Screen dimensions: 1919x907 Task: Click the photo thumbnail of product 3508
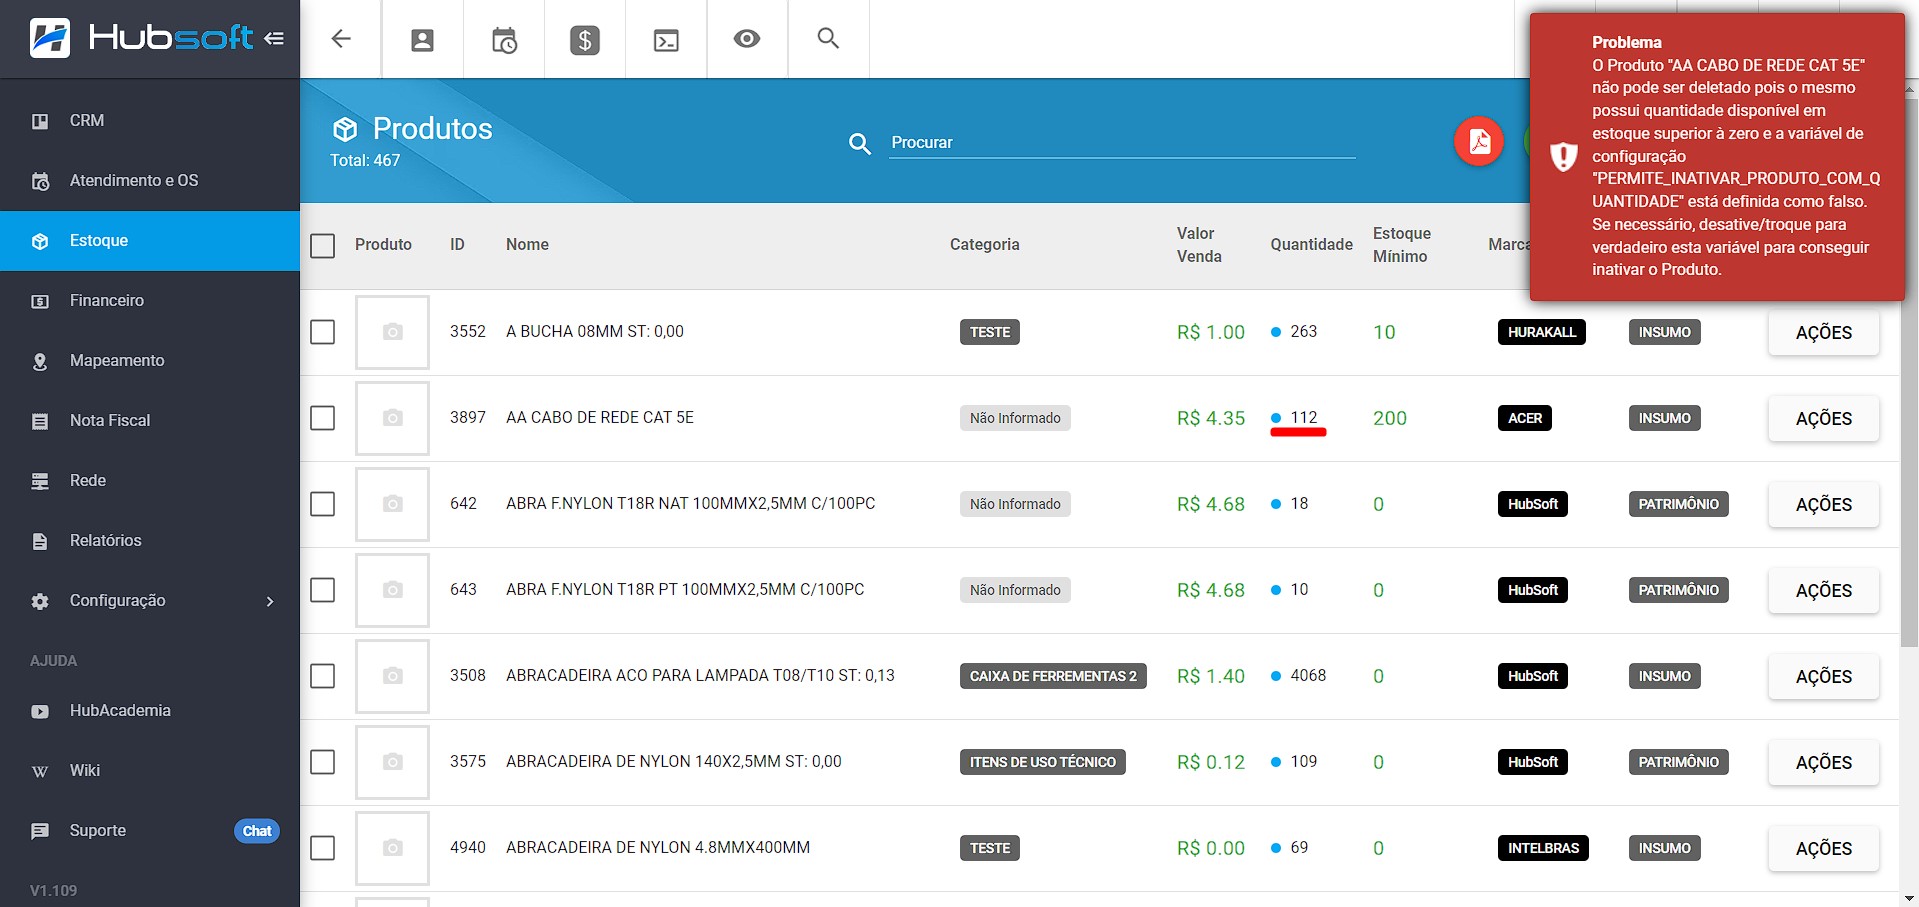coord(392,676)
